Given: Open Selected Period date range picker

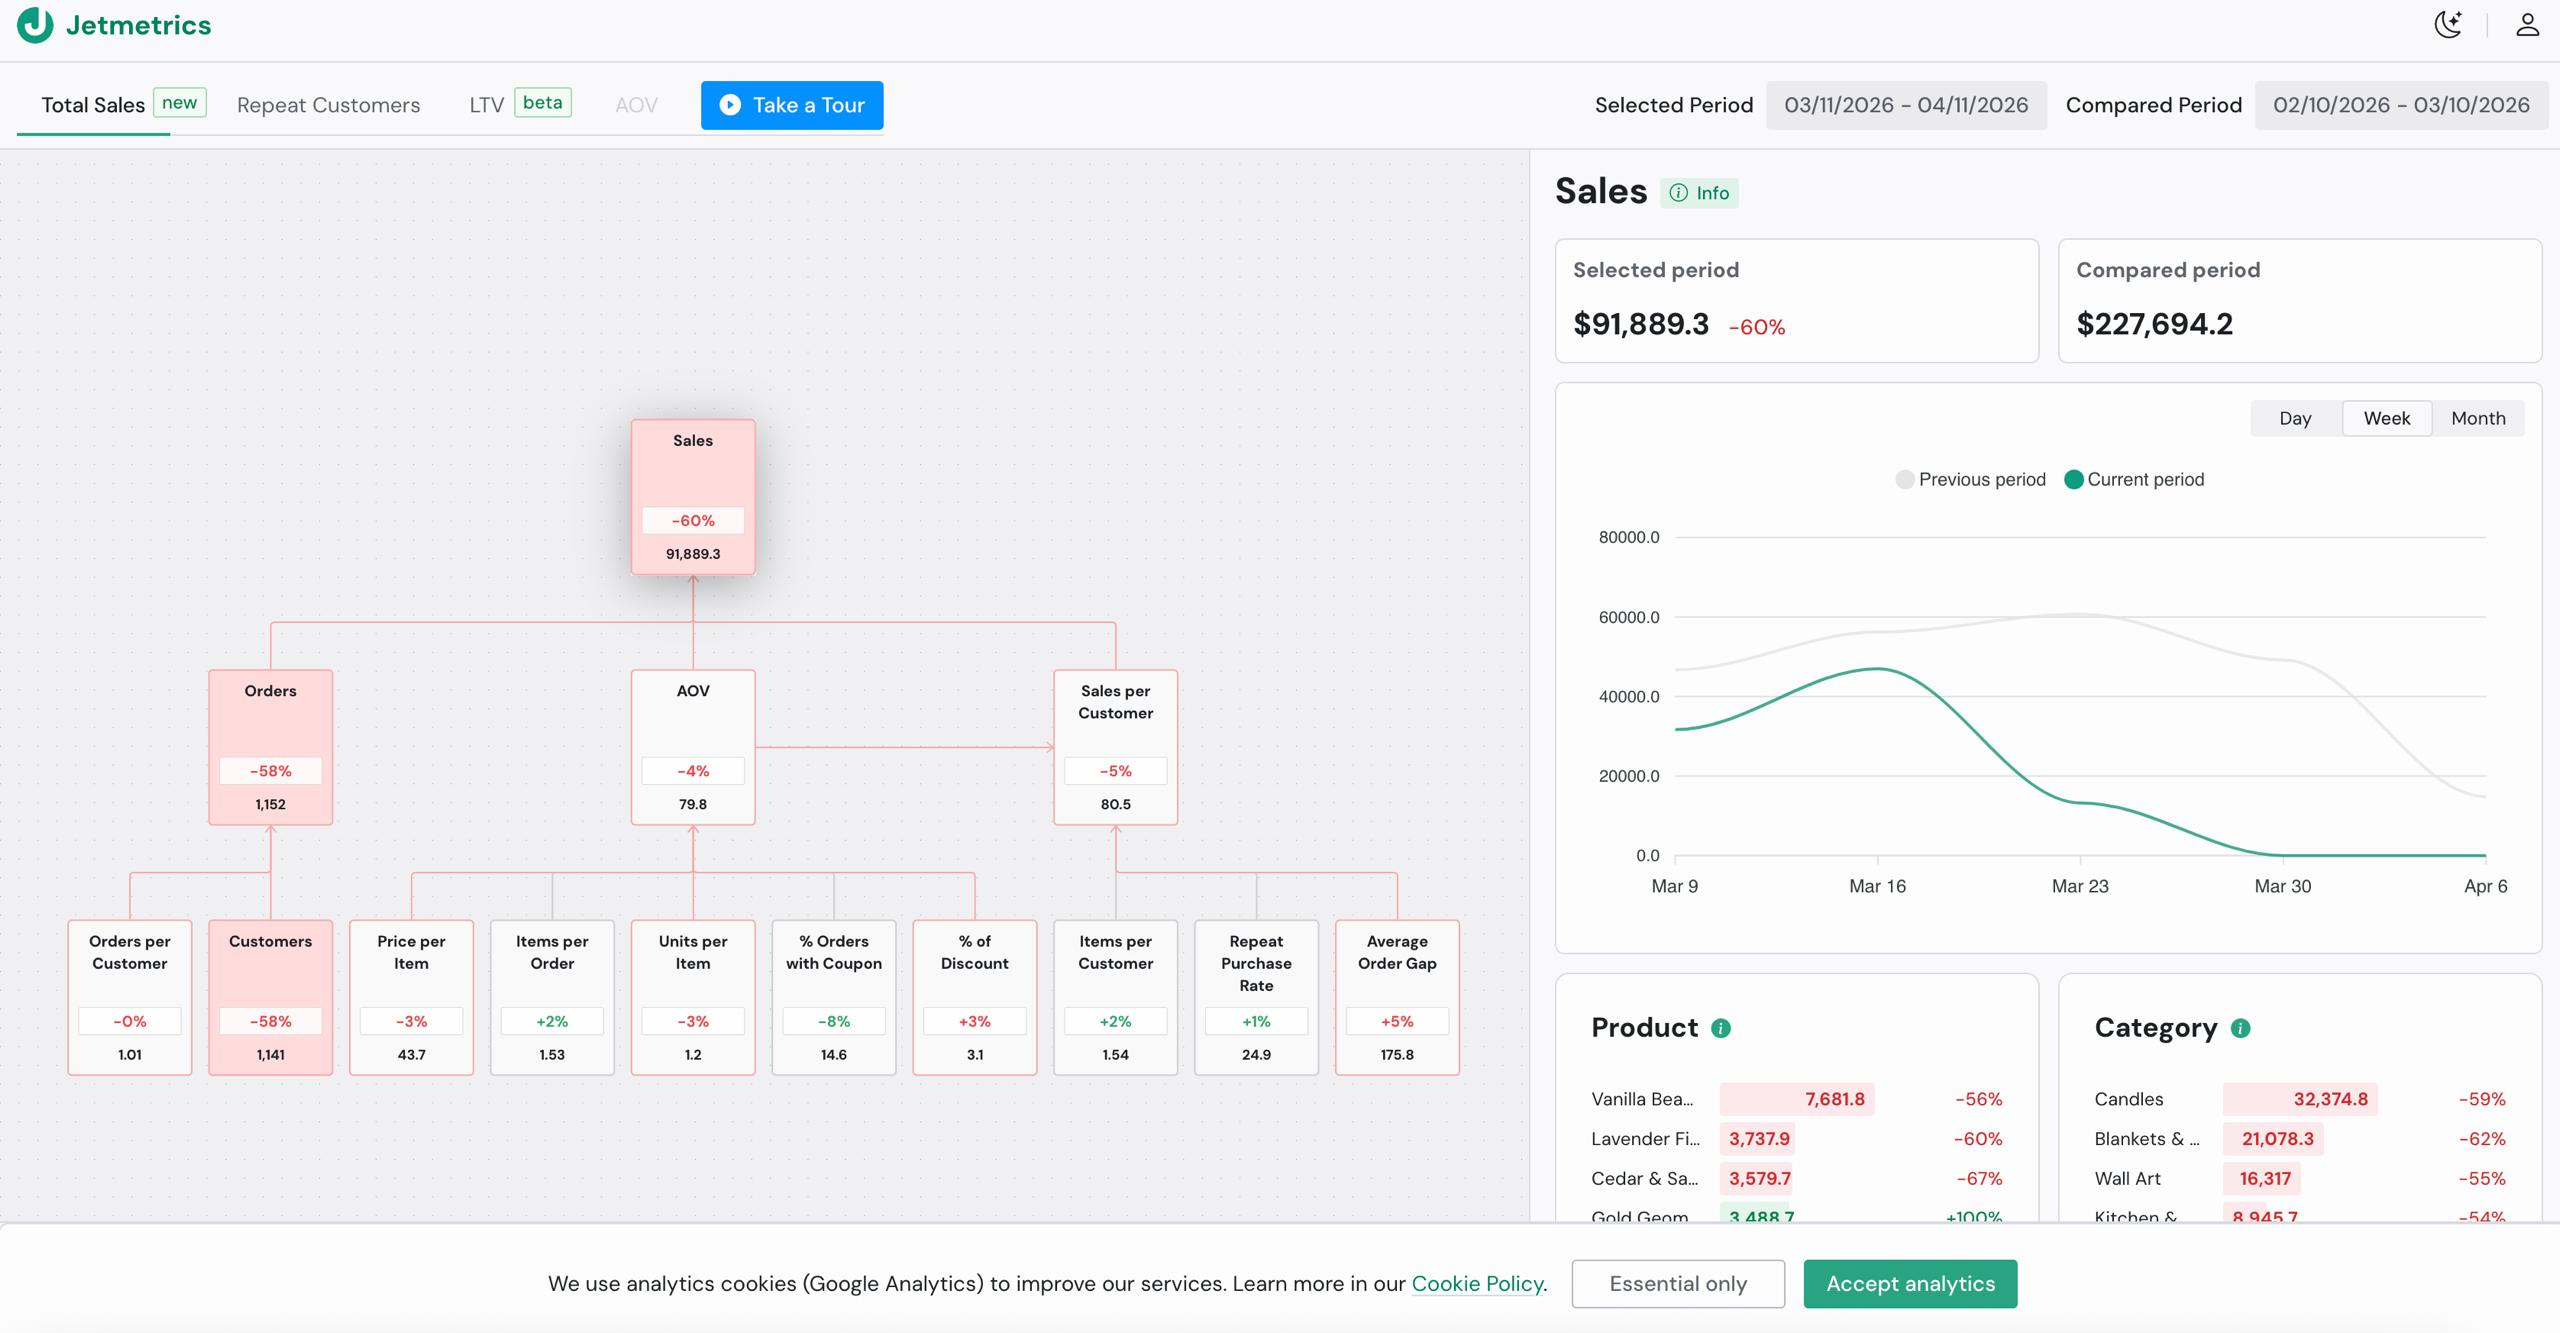Looking at the screenshot, I should coord(1906,105).
